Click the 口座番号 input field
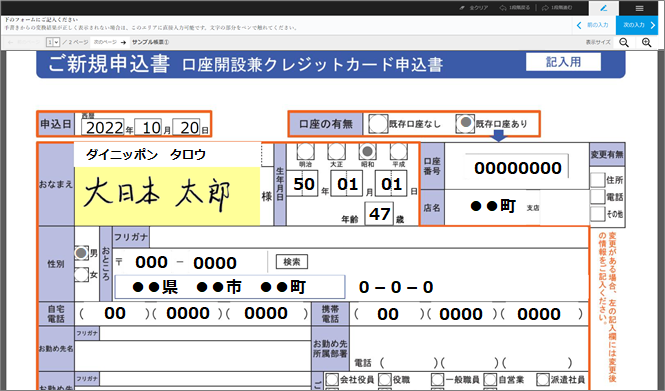 tap(517, 168)
